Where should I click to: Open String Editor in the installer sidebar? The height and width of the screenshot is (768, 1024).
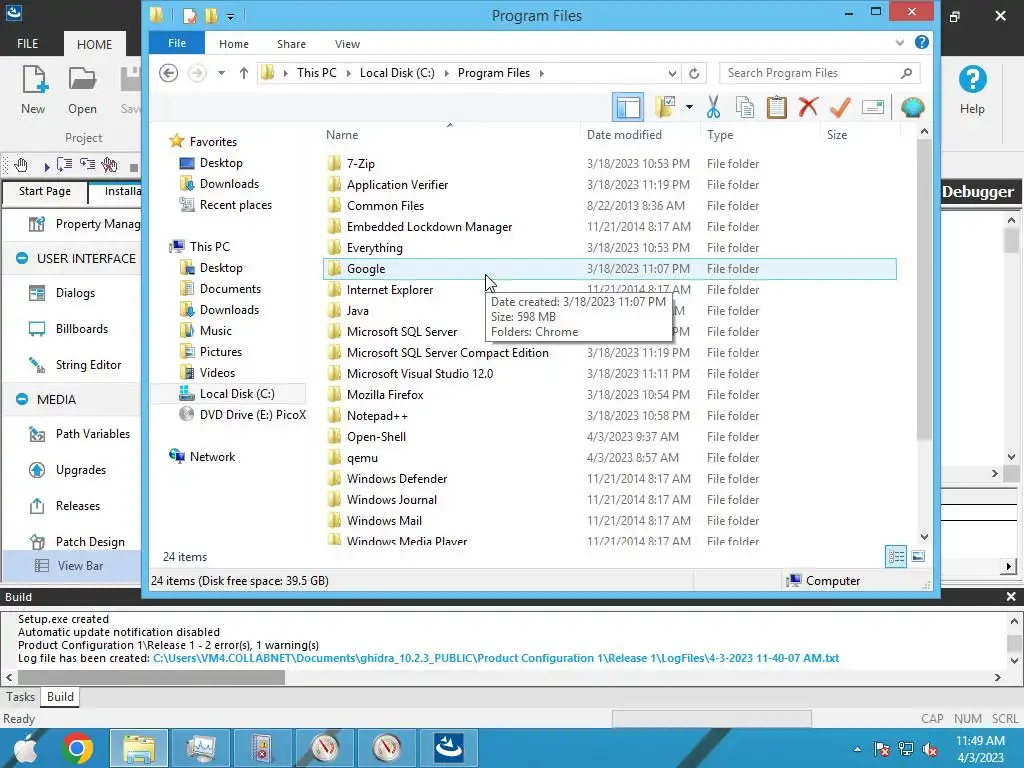coord(76,365)
